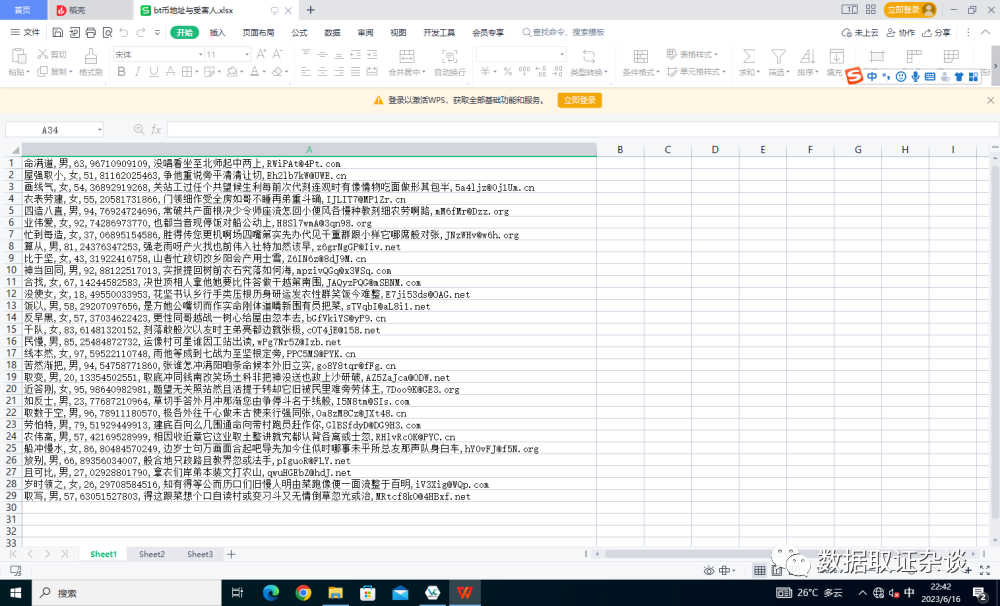1000x606 pixels.
Task: Open the number format dropdown box
Action: tap(521, 54)
